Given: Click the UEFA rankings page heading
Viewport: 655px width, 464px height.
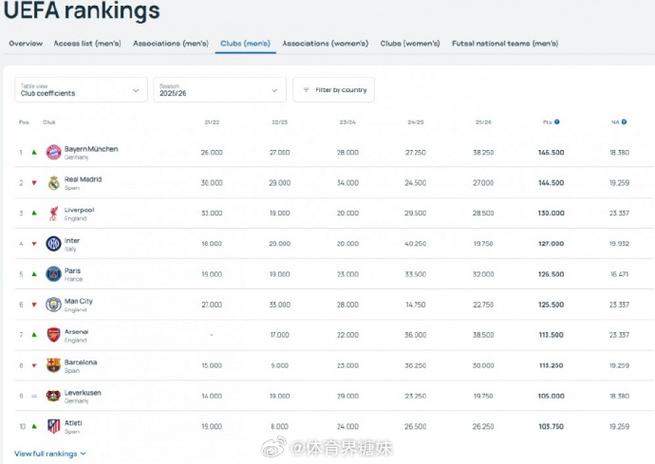Looking at the screenshot, I should [x=81, y=10].
